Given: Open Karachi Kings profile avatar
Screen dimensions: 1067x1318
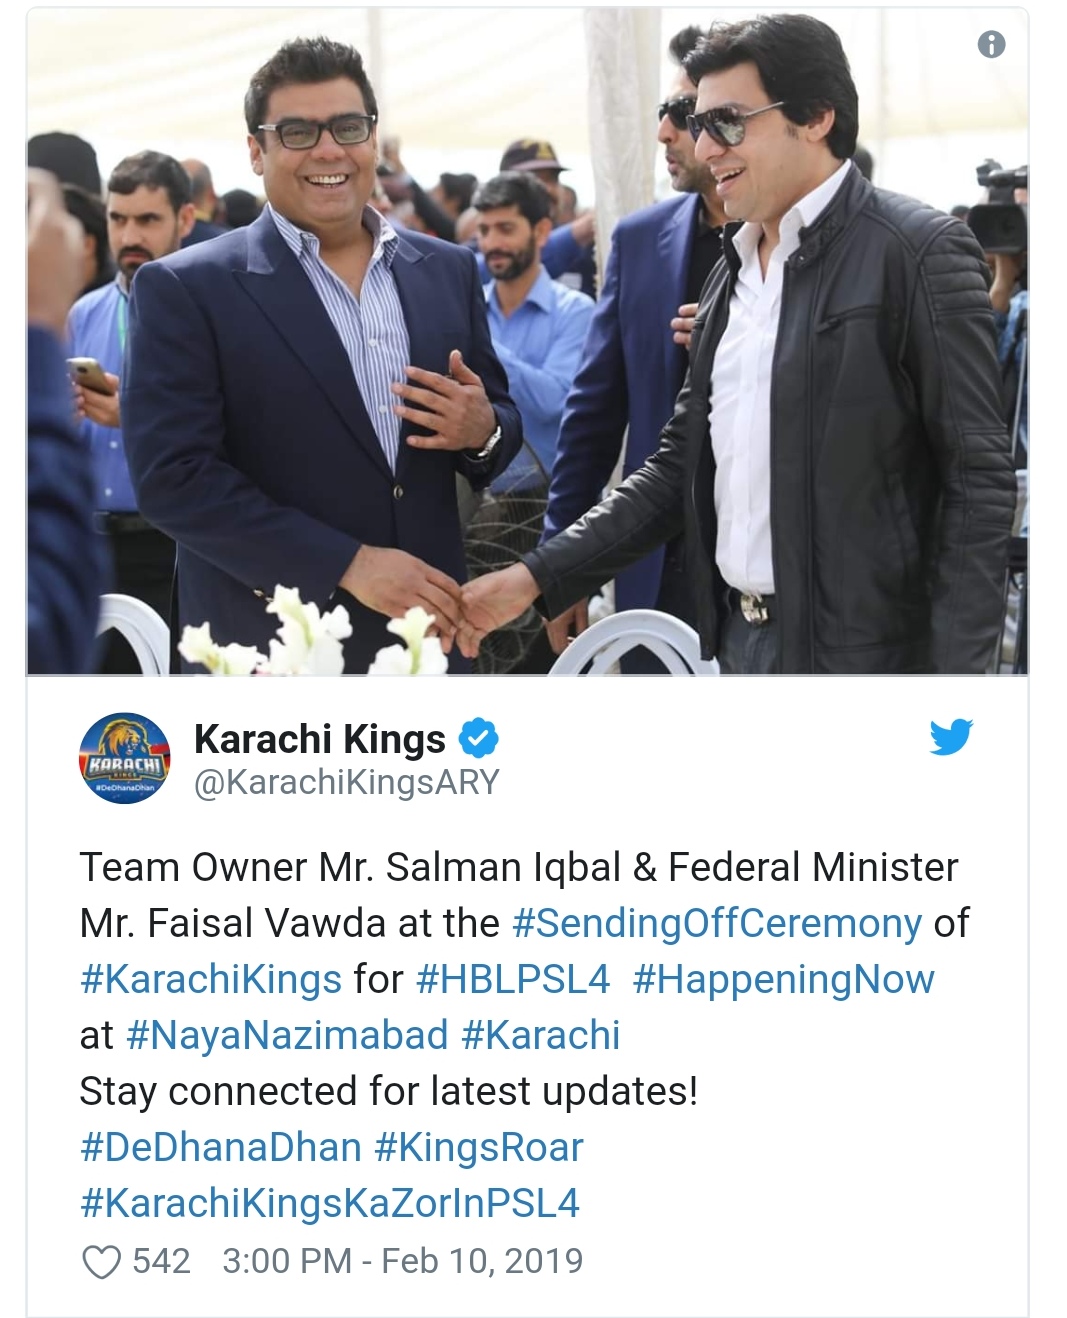Looking at the screenshot, I should tap(124, 759).
